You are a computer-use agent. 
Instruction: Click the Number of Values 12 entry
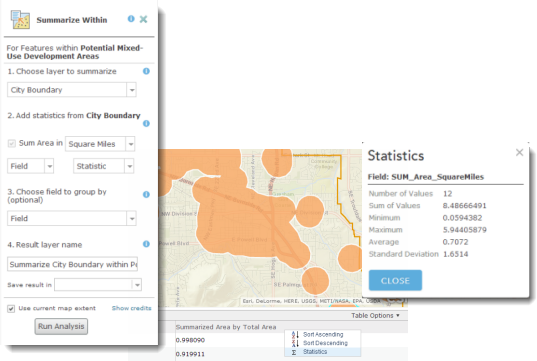[447, 194]
